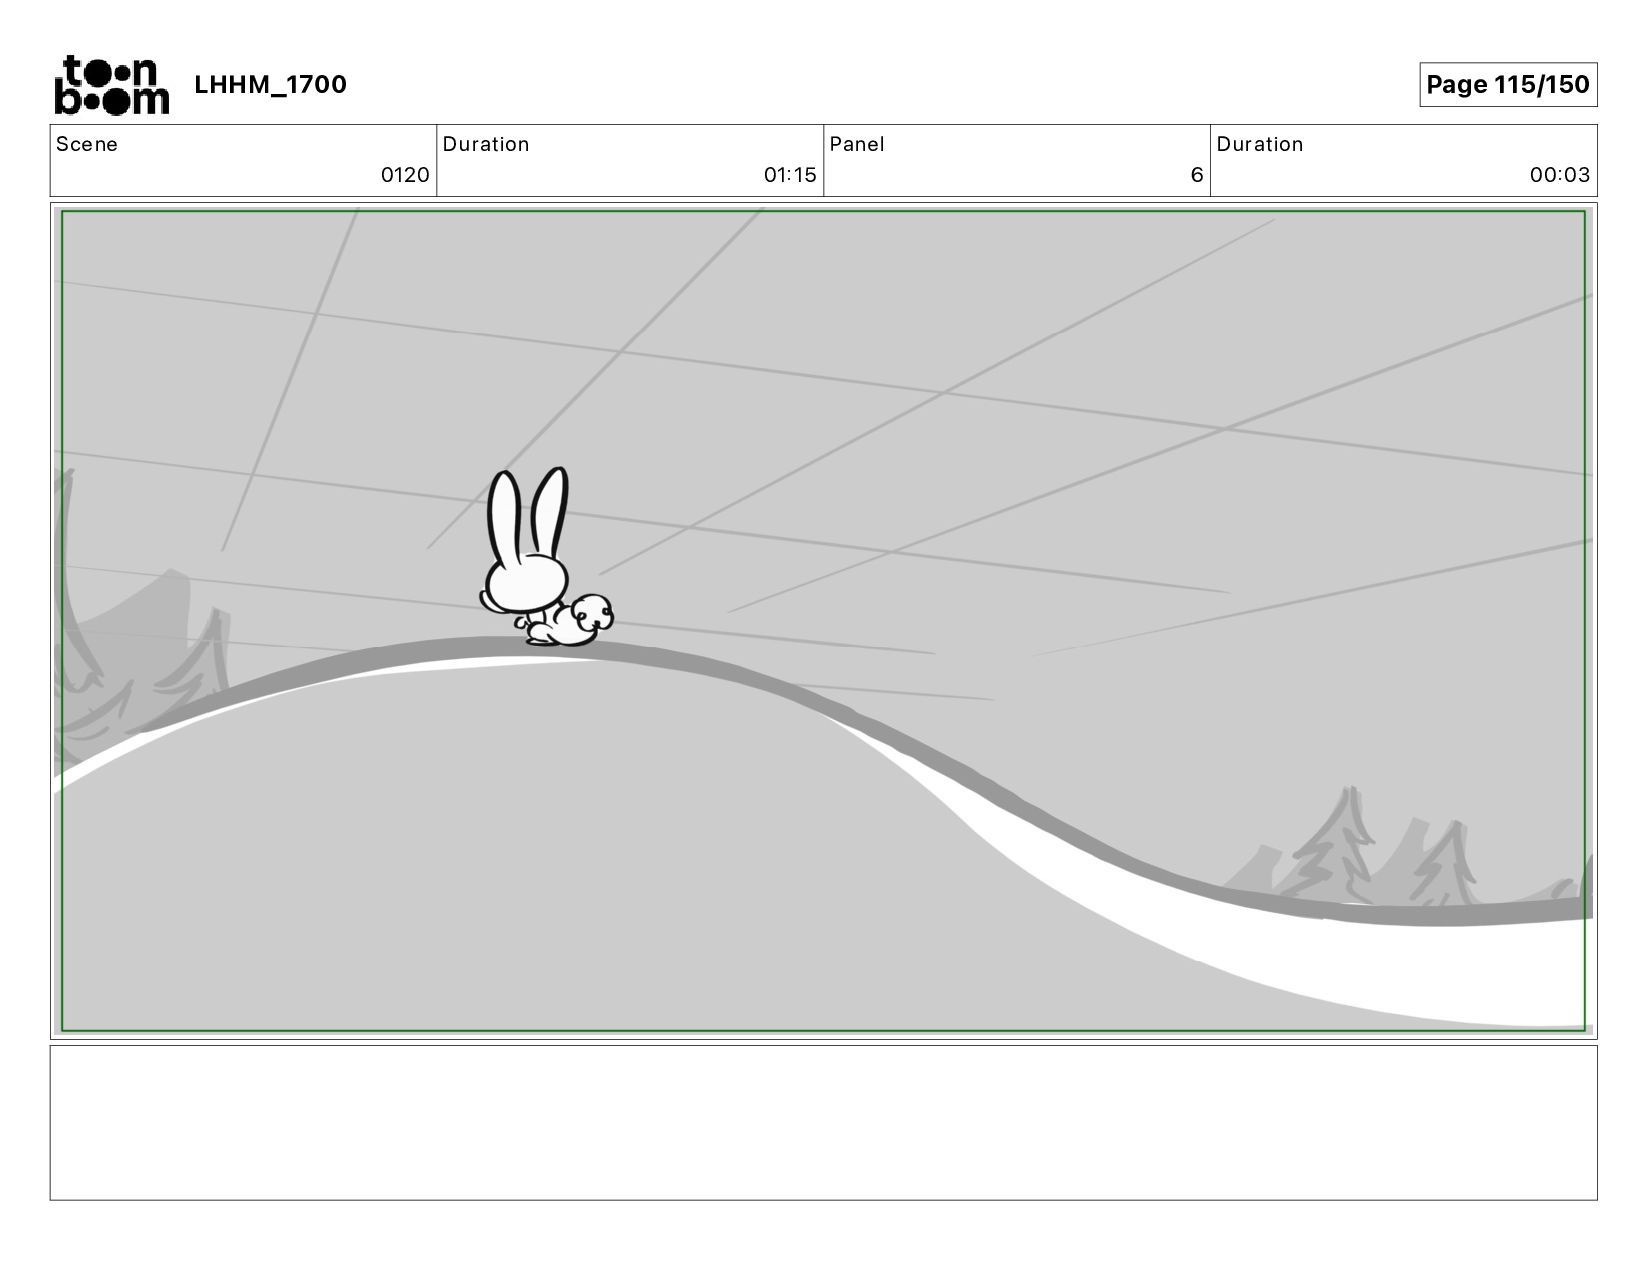The height and width of the screenshot is (1275, 1650).
Task: Select the project title LHHM_1700
Action: pyautogui.click(x=270, y=85)
